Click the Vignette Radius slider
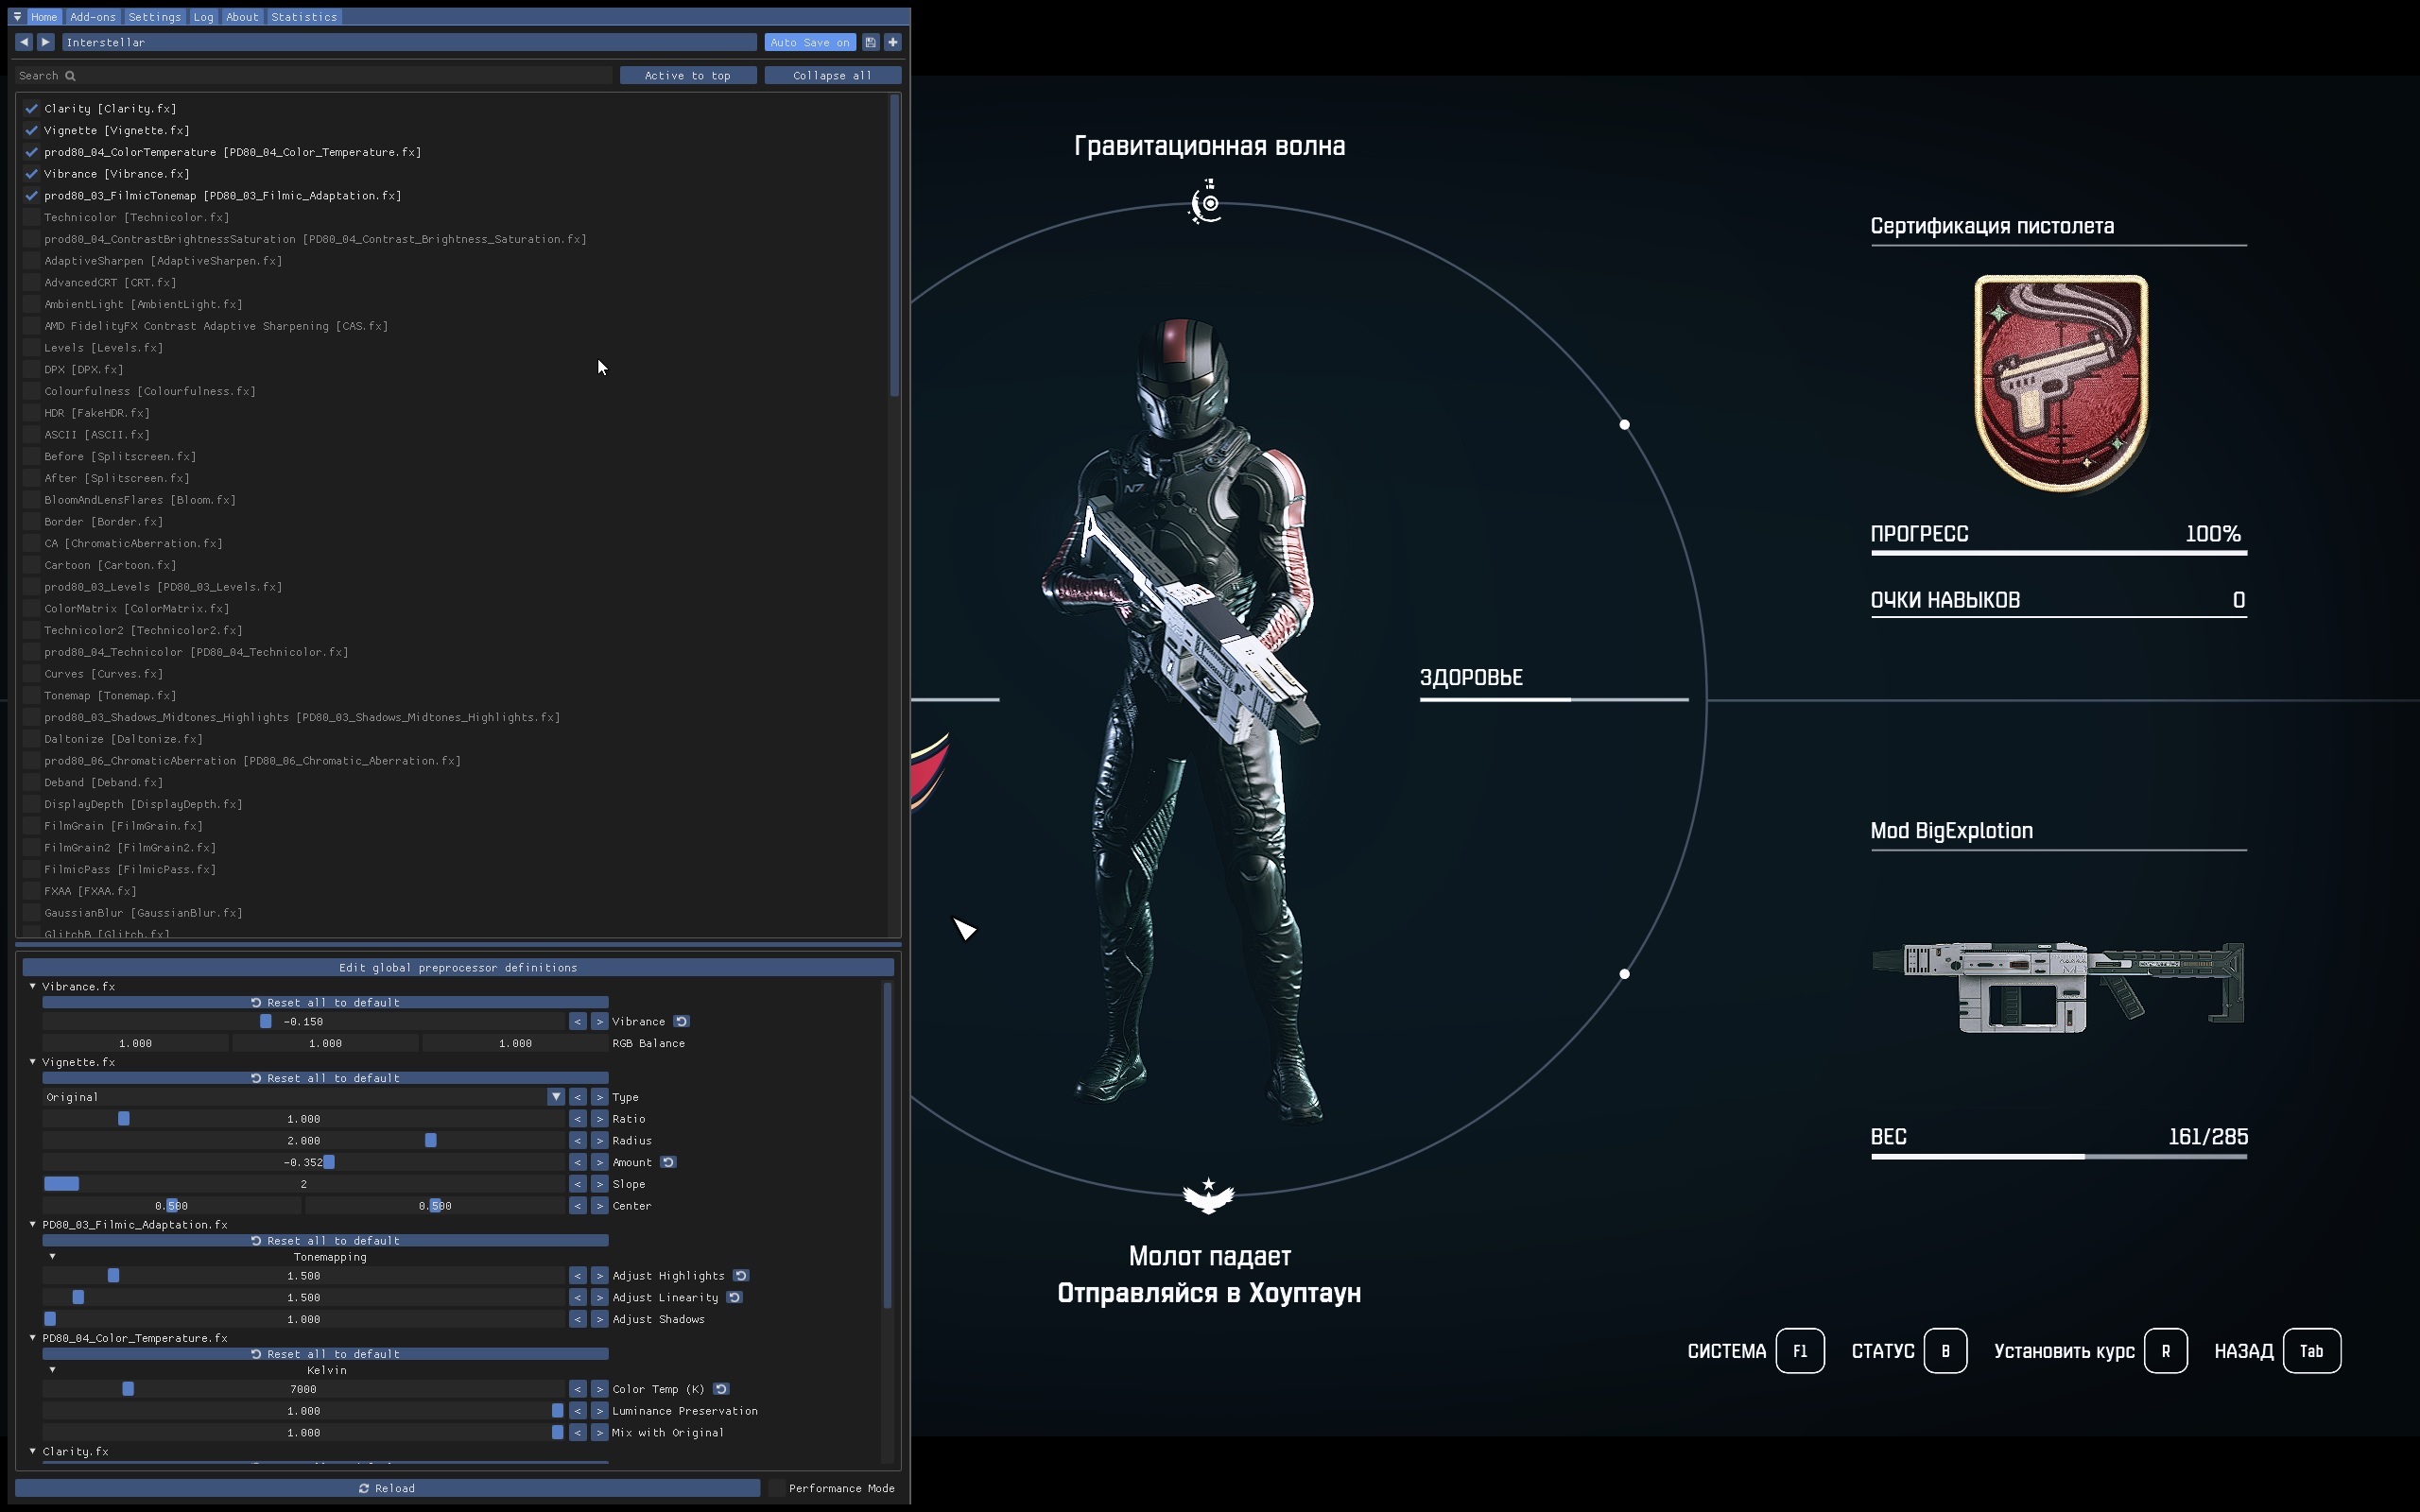This screenshot has height=1512, width=2420. (304, 1140)
